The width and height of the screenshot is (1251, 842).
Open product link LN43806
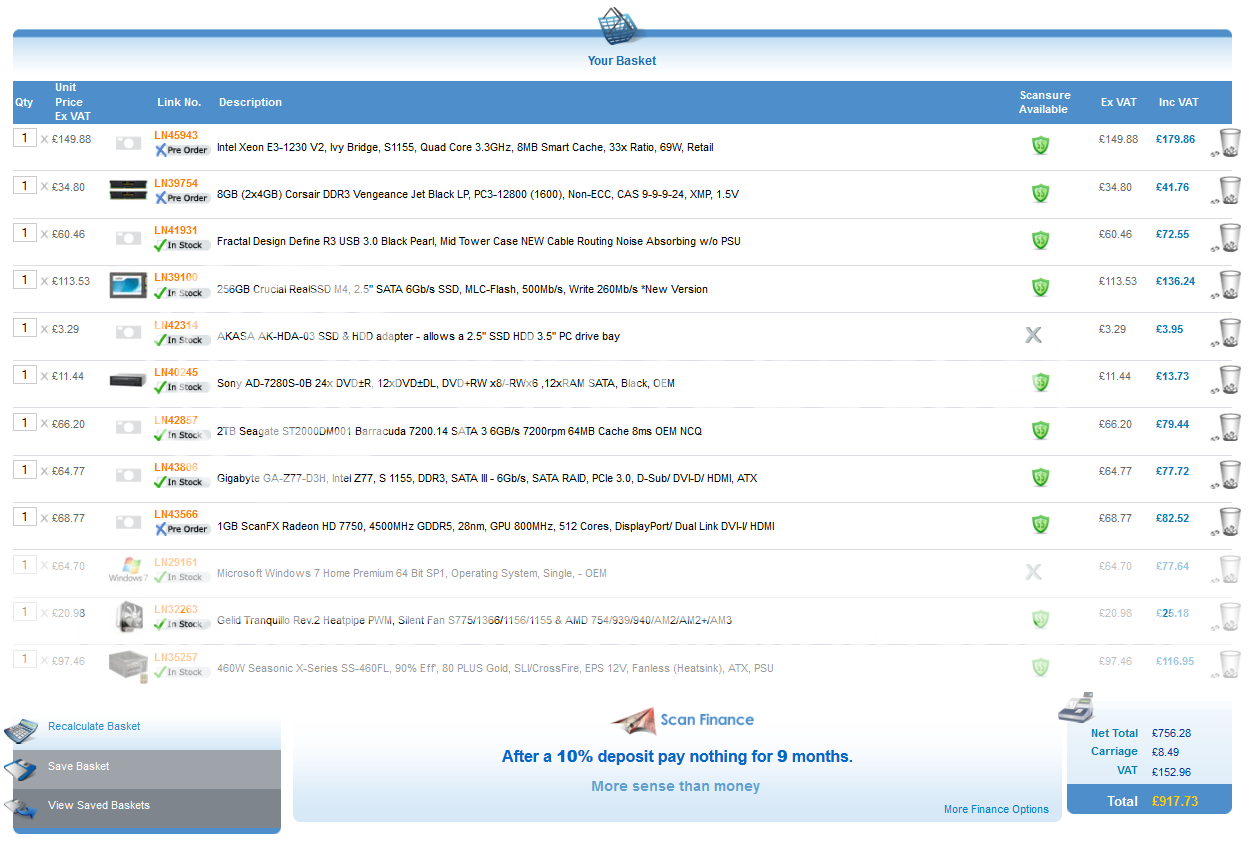coord(176,467)
